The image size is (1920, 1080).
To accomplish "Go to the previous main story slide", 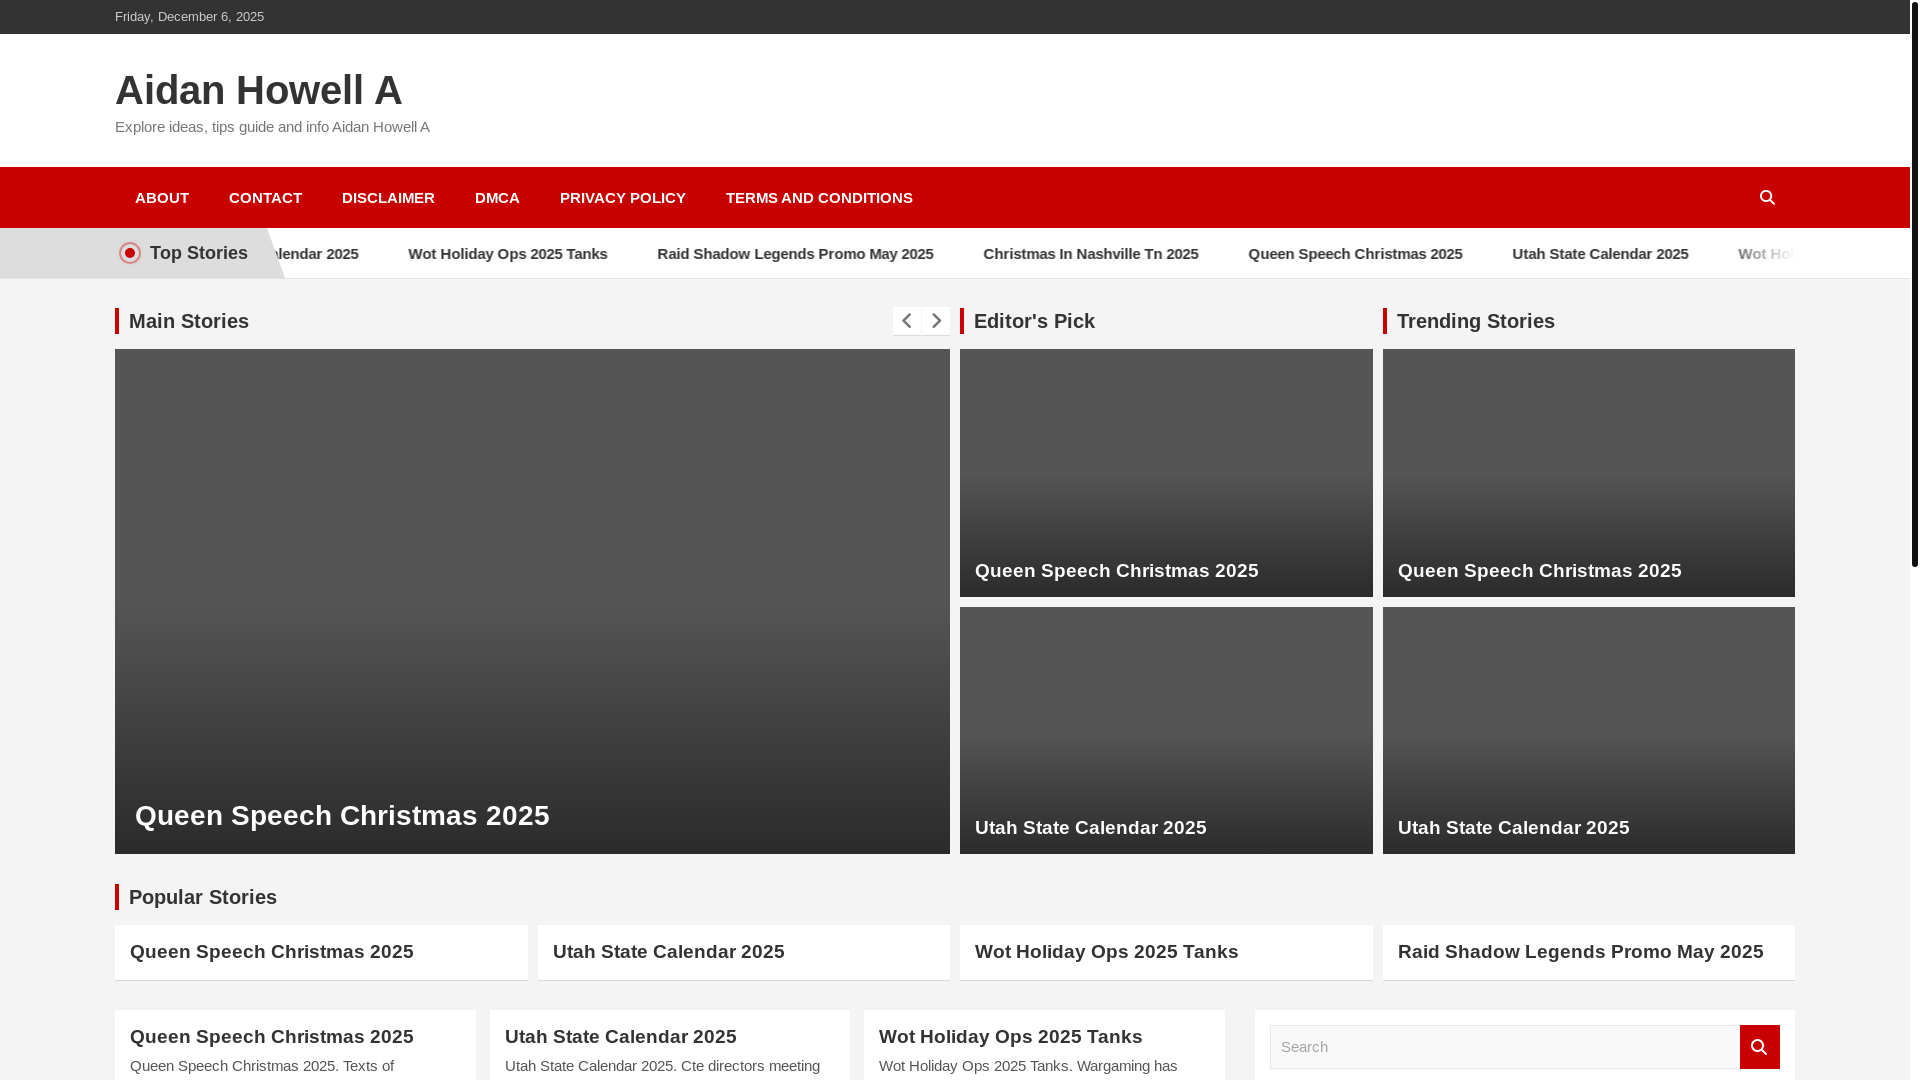I will [906, 321].
